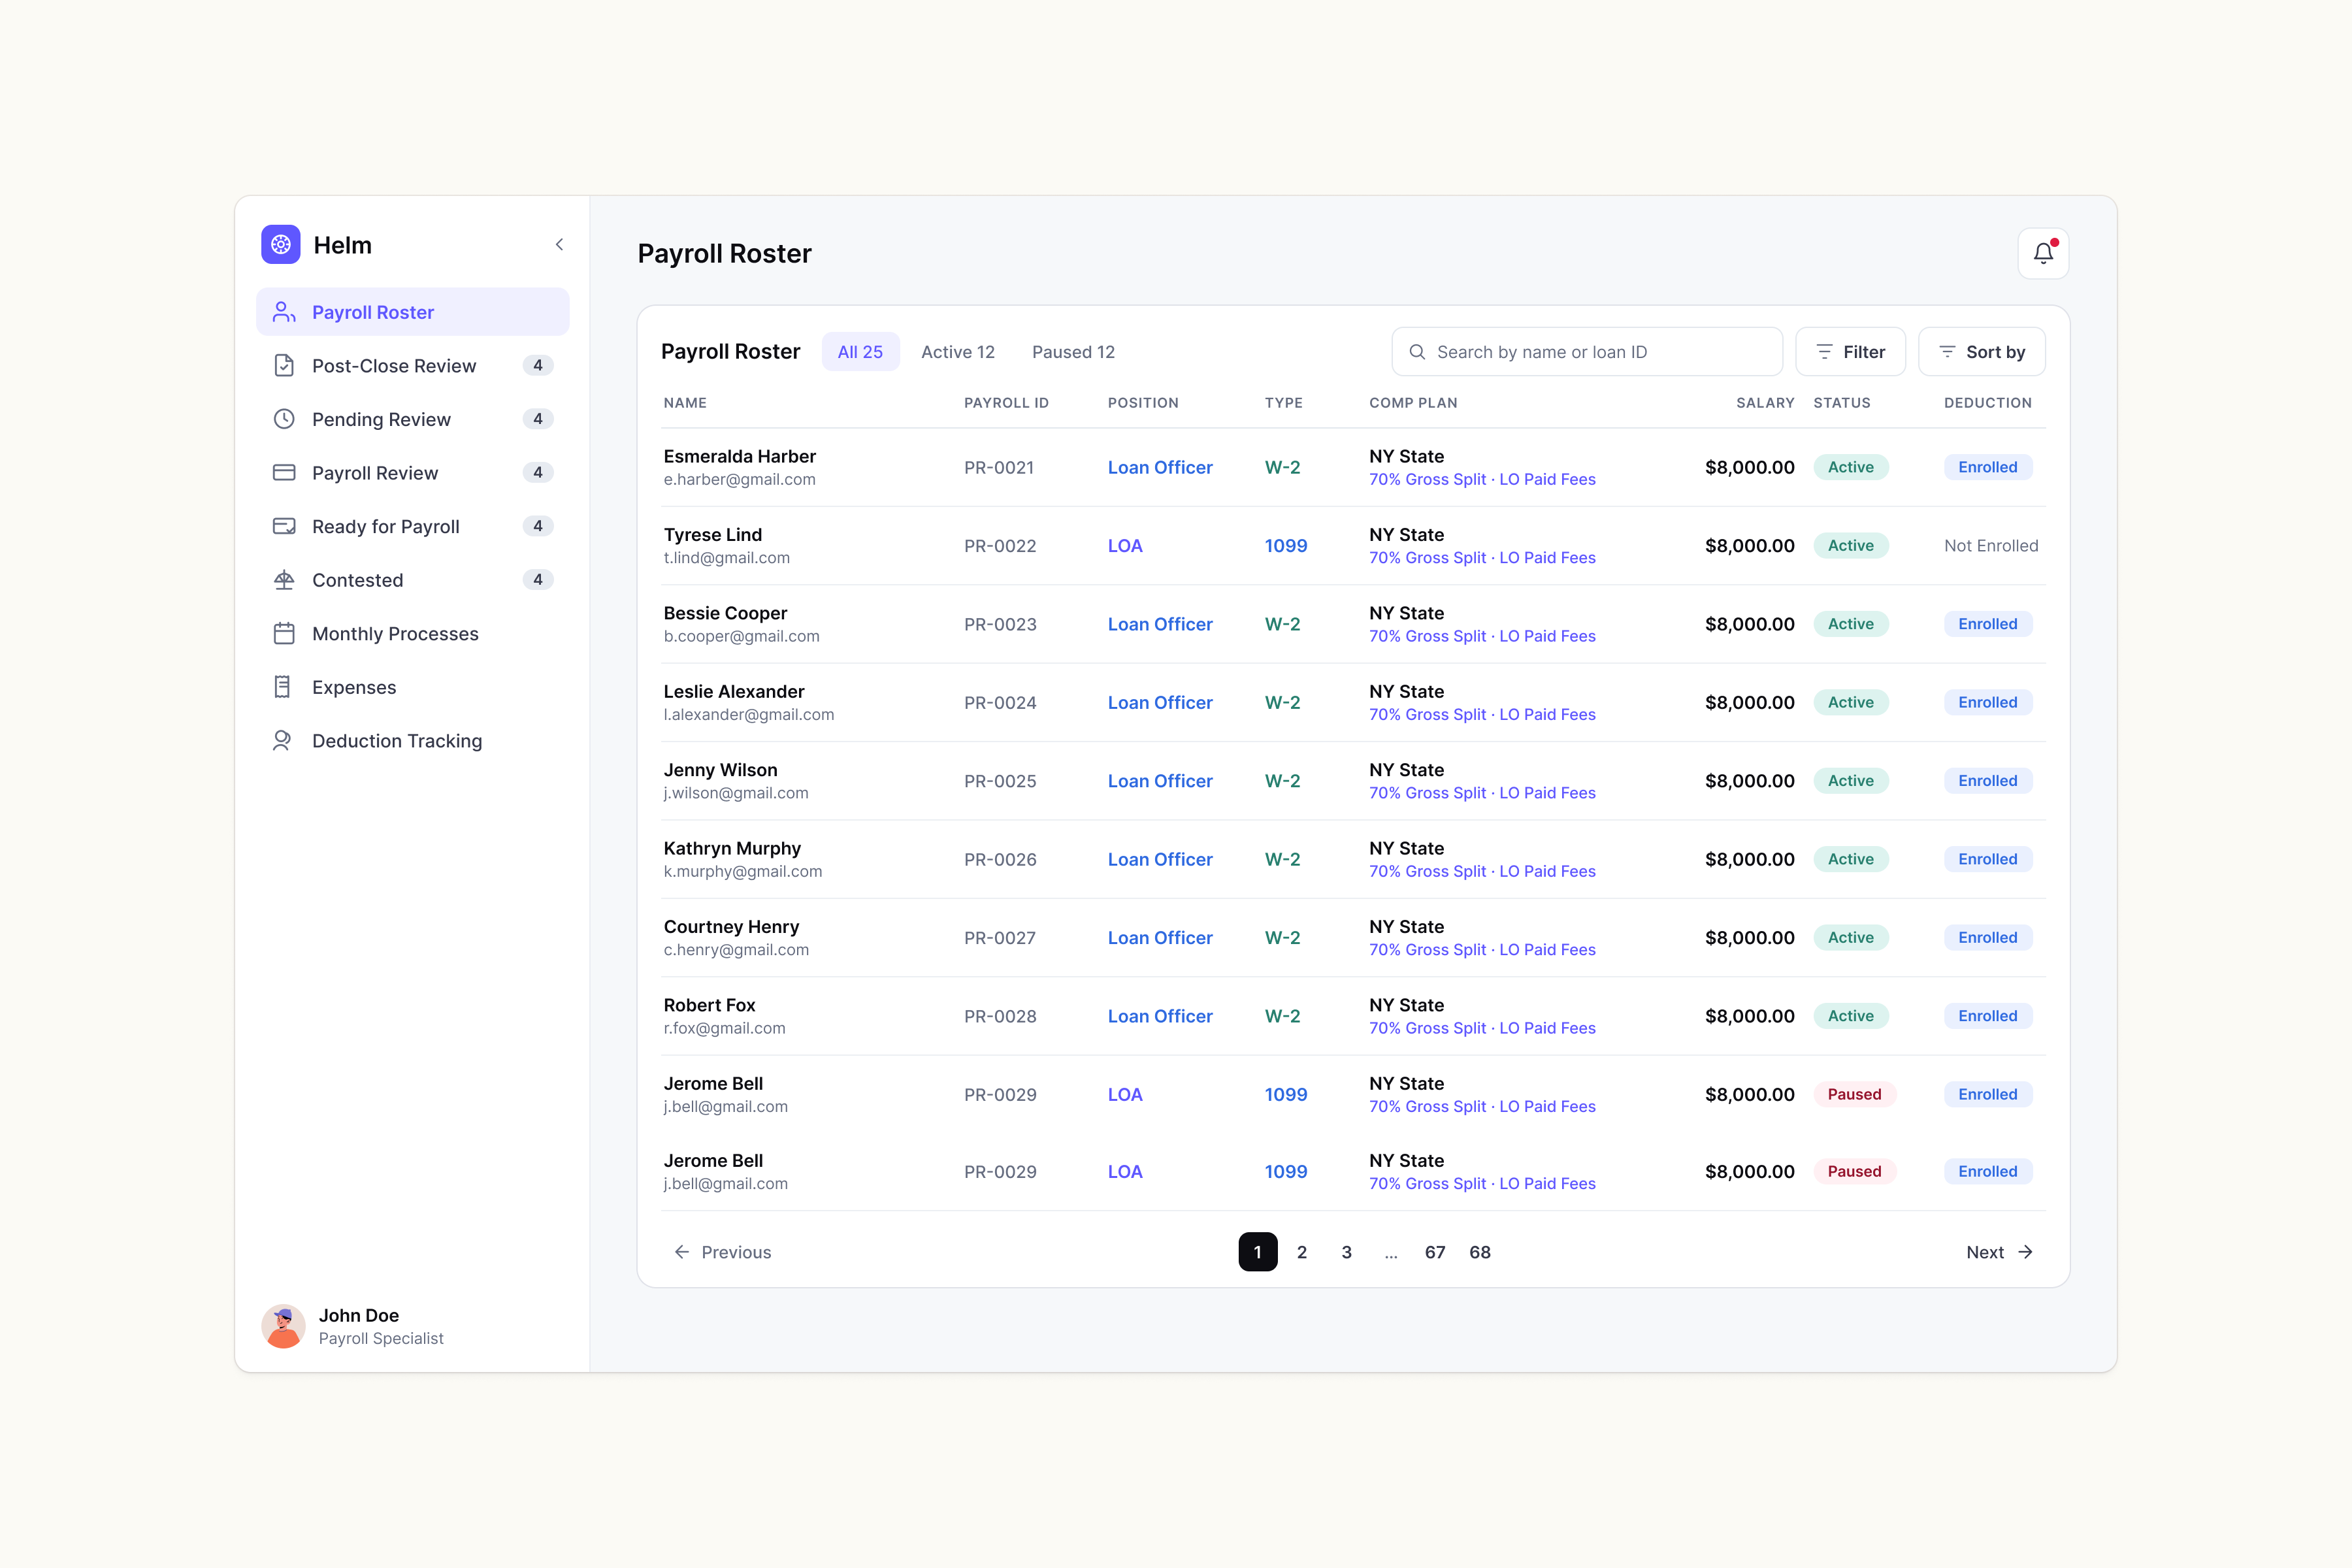Viewport: 2352px width, 1568px height.
Task: Open the Sort by dropdown
Action: (x=1982, y=352)
